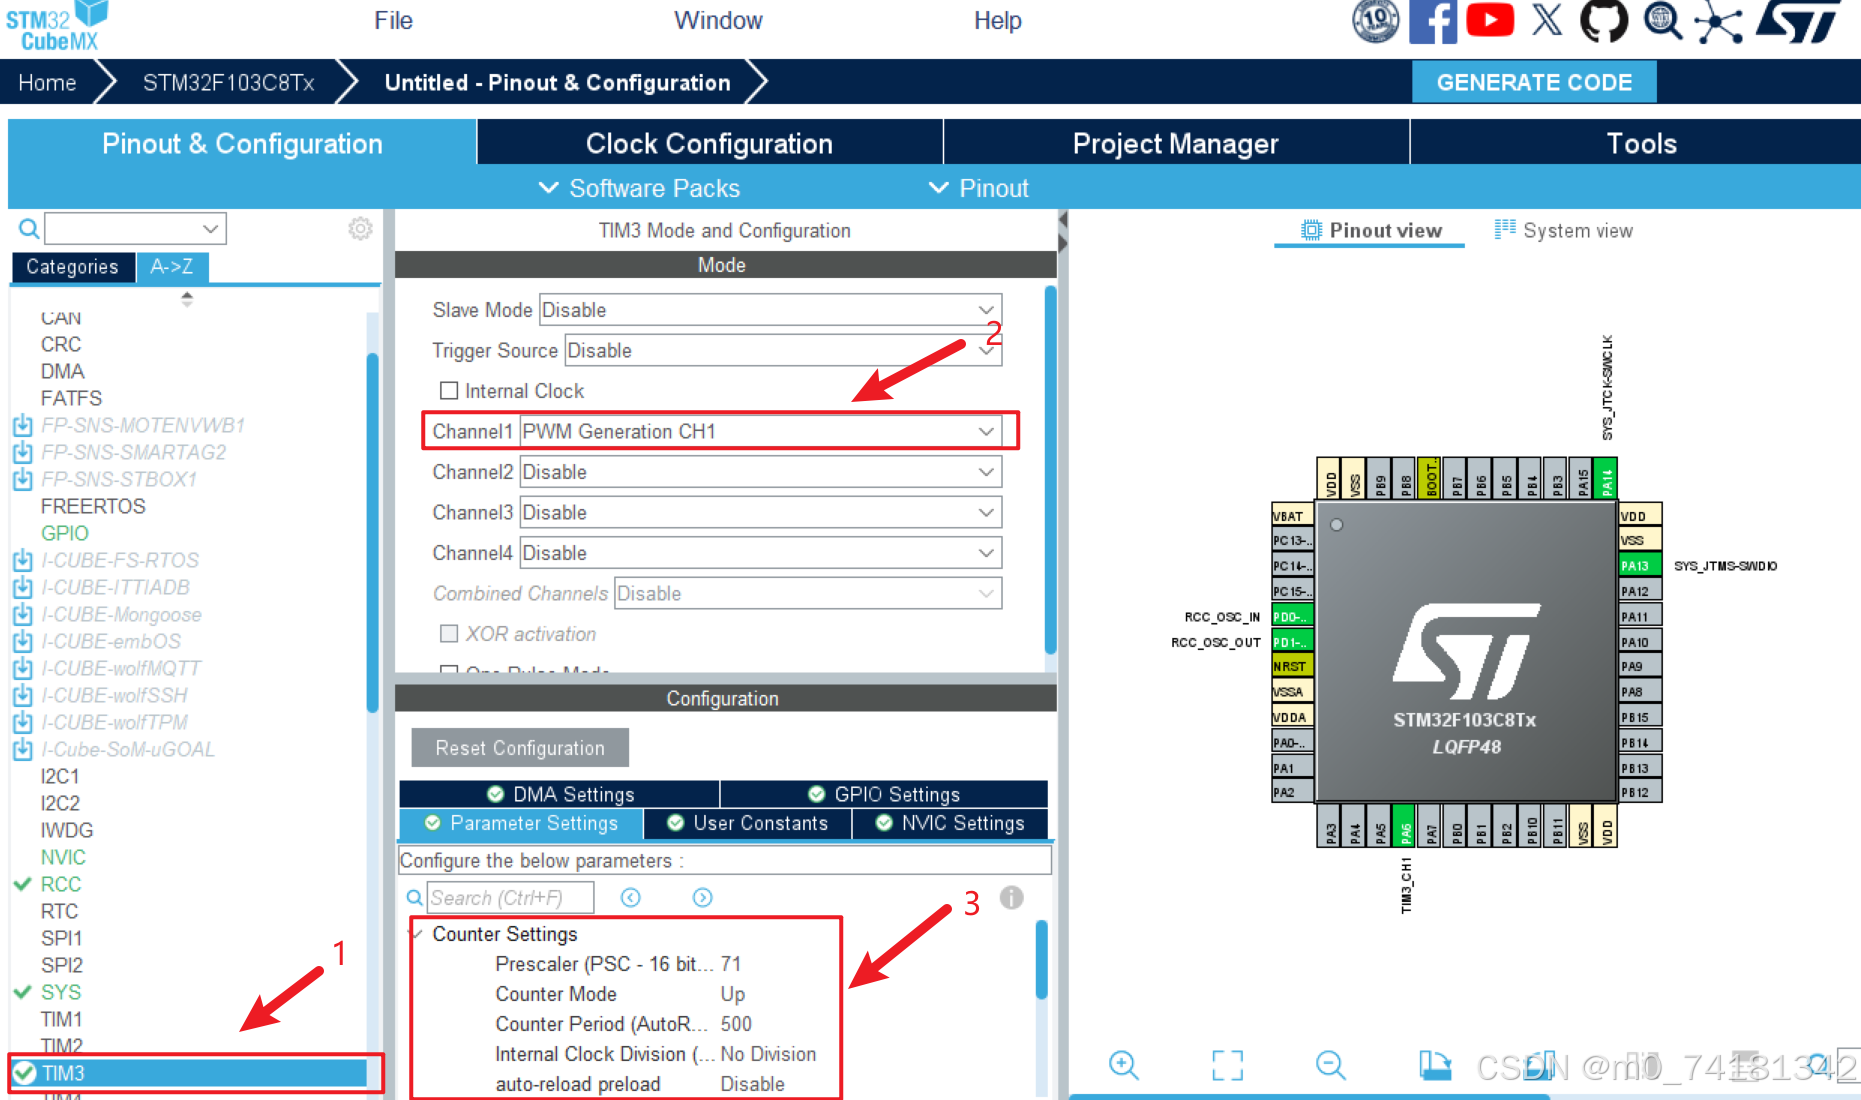Open Channel1 PWM Generation CH1 dropdown
This screenshot has width=1861, height=1100.
(760, 432)
